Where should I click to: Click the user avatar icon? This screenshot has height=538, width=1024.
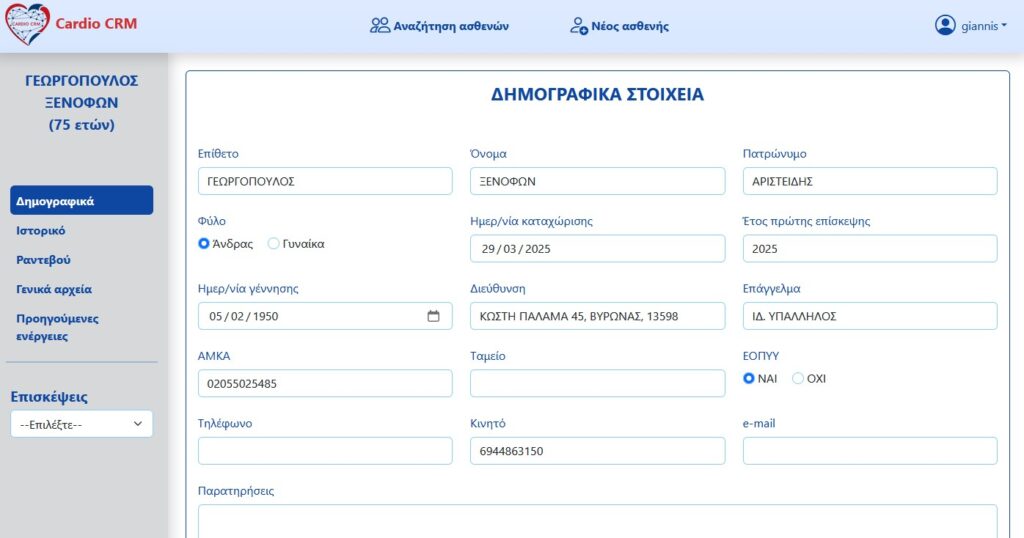(x=945, y=26)
